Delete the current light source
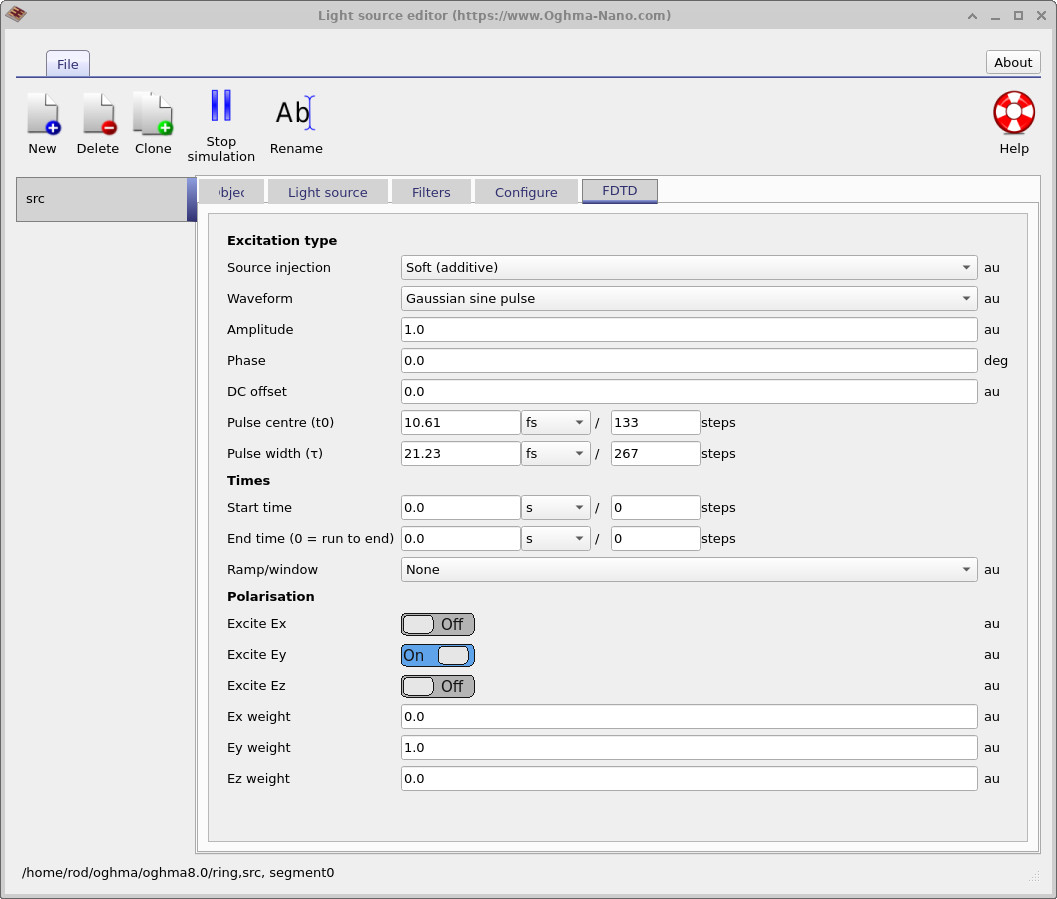 [97, 120]
